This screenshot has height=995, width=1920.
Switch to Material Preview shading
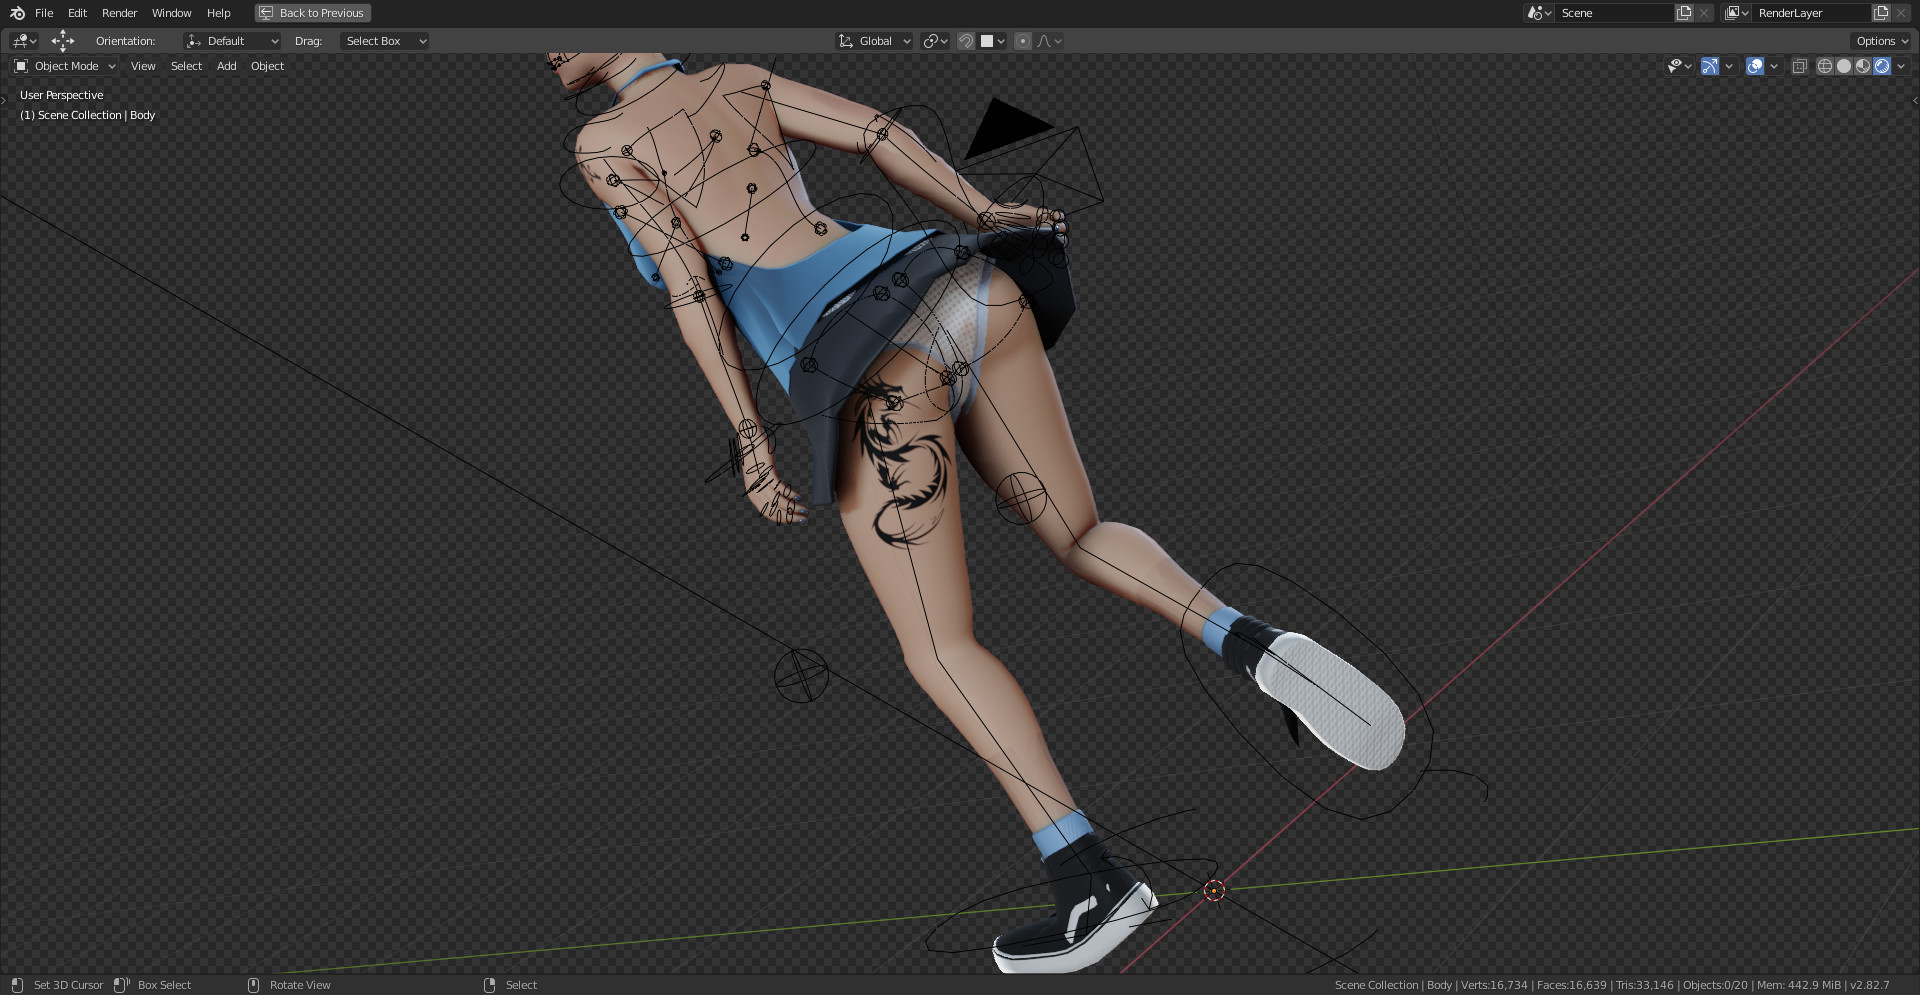[1863, 66]
